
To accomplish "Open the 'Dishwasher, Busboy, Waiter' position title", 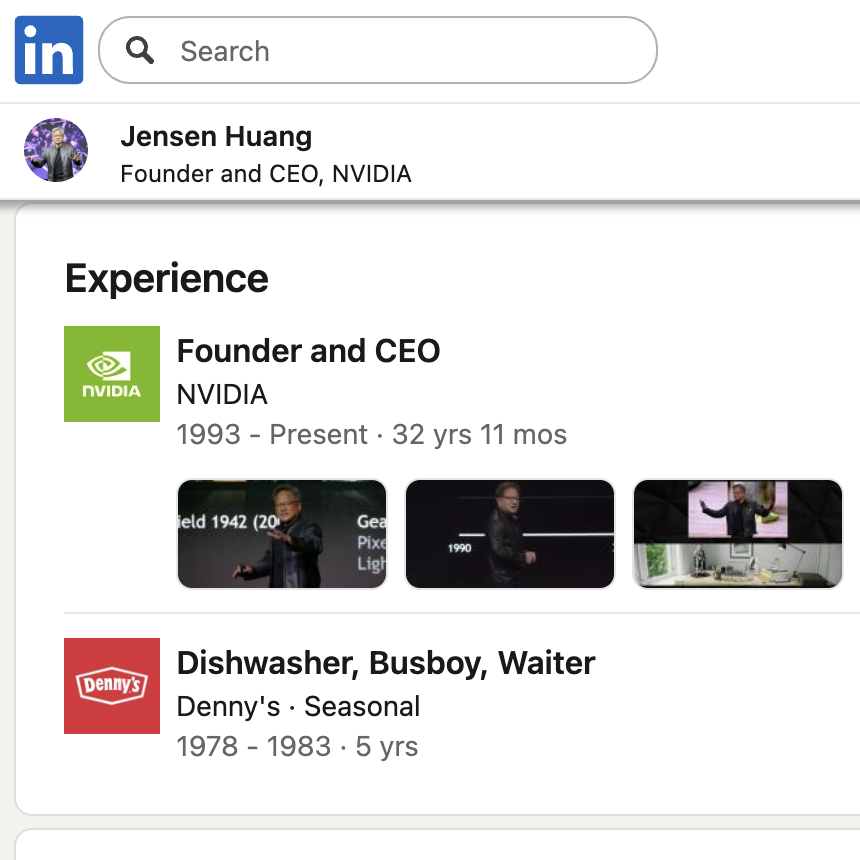I will tap(386, 663).
